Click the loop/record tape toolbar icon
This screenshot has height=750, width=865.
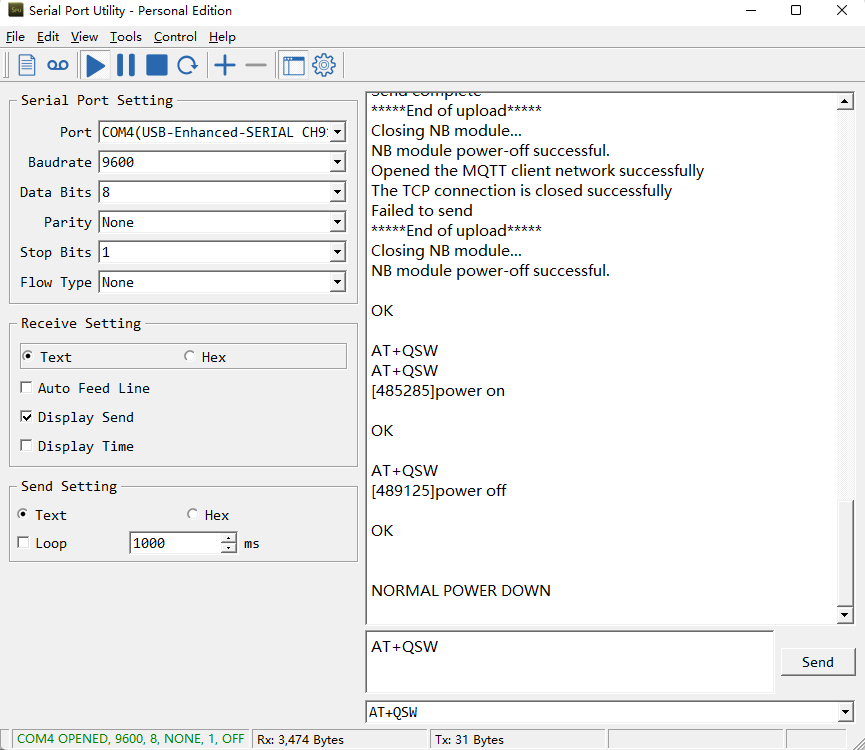point(57,65)
